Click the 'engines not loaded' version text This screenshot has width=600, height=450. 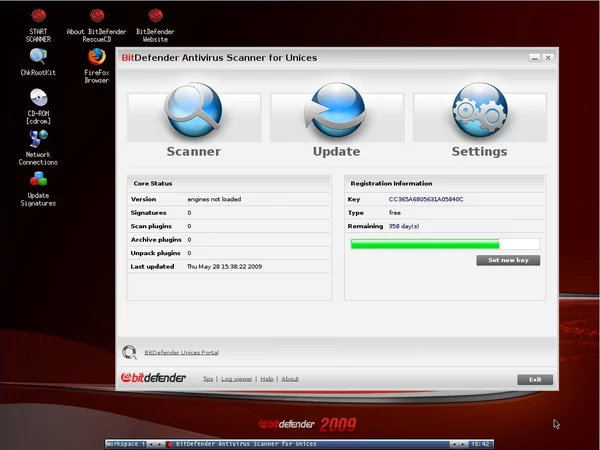214,199
